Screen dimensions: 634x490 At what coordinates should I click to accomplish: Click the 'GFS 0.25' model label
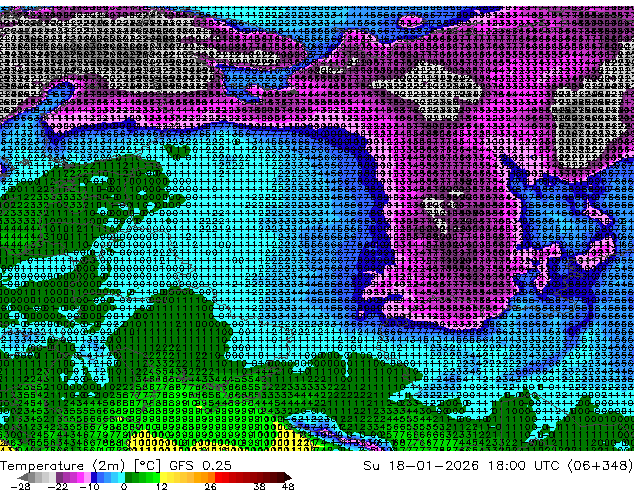pyautogui.click(x=200, y=466)
